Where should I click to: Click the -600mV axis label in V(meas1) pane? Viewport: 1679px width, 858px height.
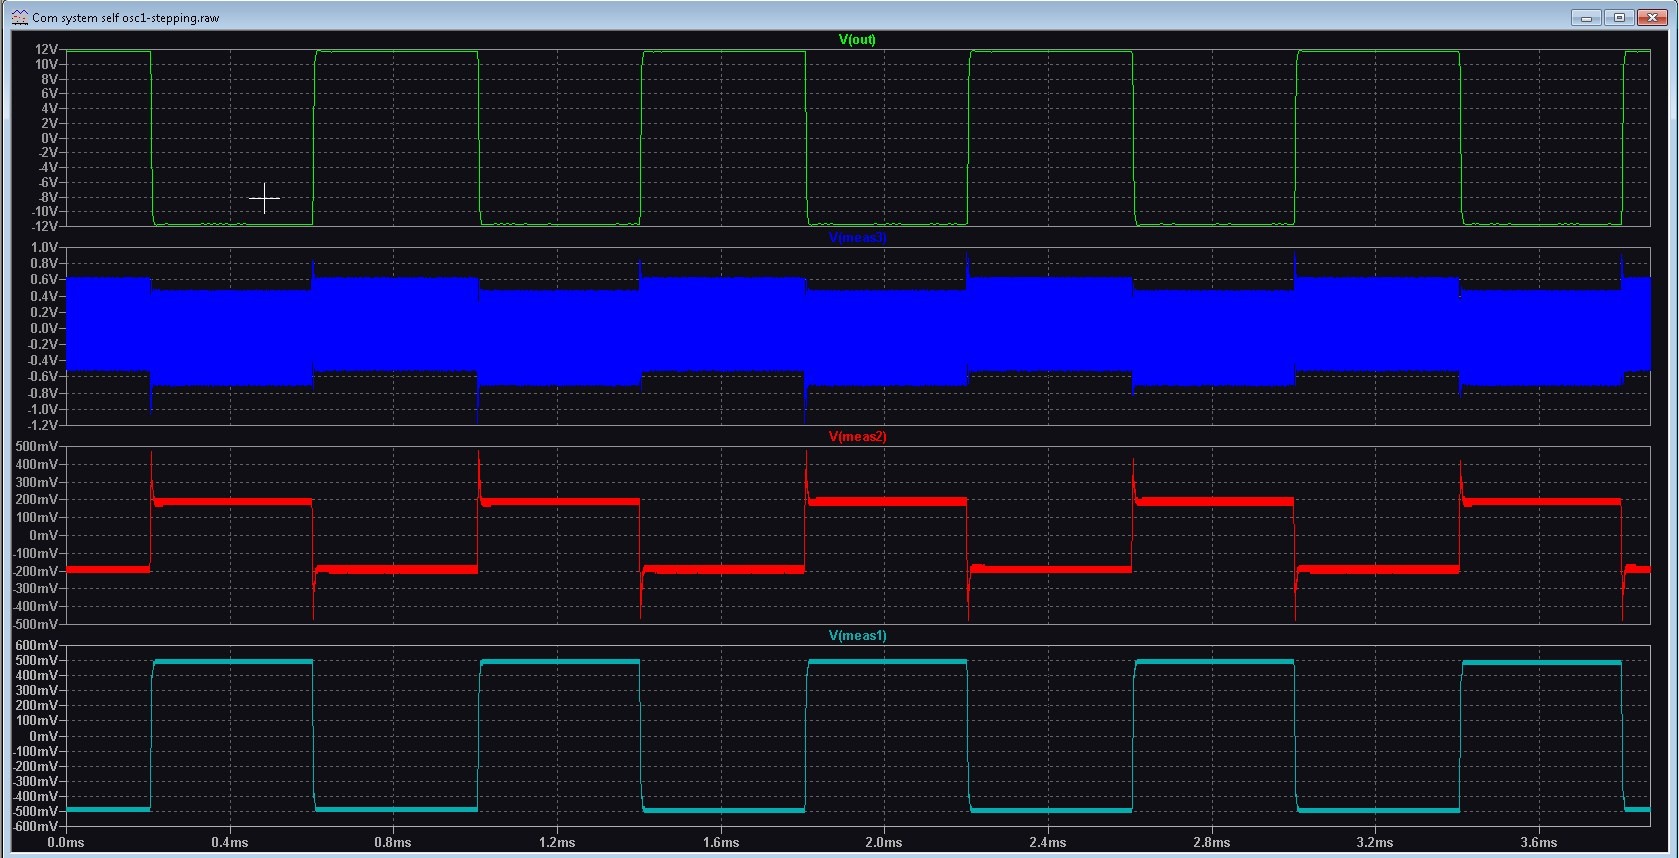click(35, 826)
